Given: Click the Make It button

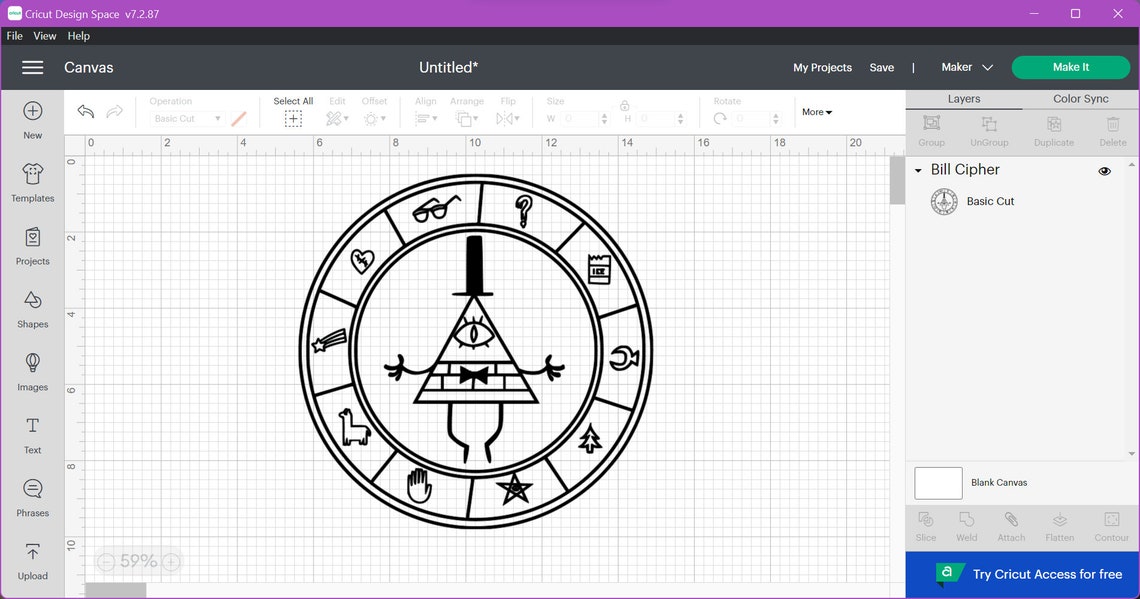Looking at the screenshot, I should [1070, 67].
